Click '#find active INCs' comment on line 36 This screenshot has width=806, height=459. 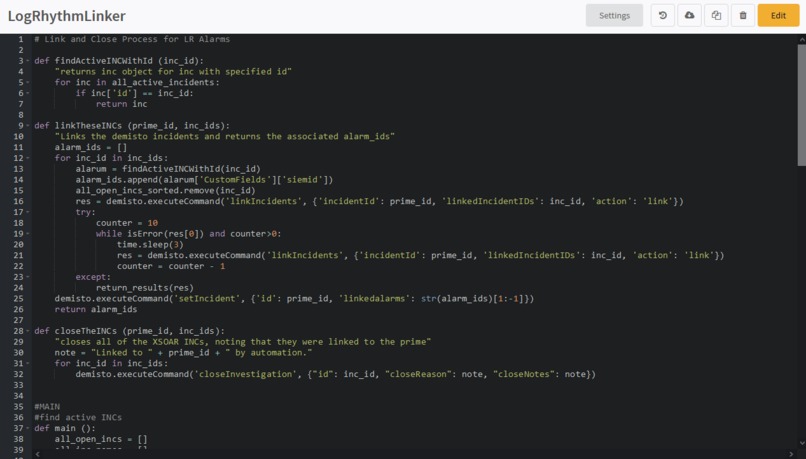coord(78,417)
